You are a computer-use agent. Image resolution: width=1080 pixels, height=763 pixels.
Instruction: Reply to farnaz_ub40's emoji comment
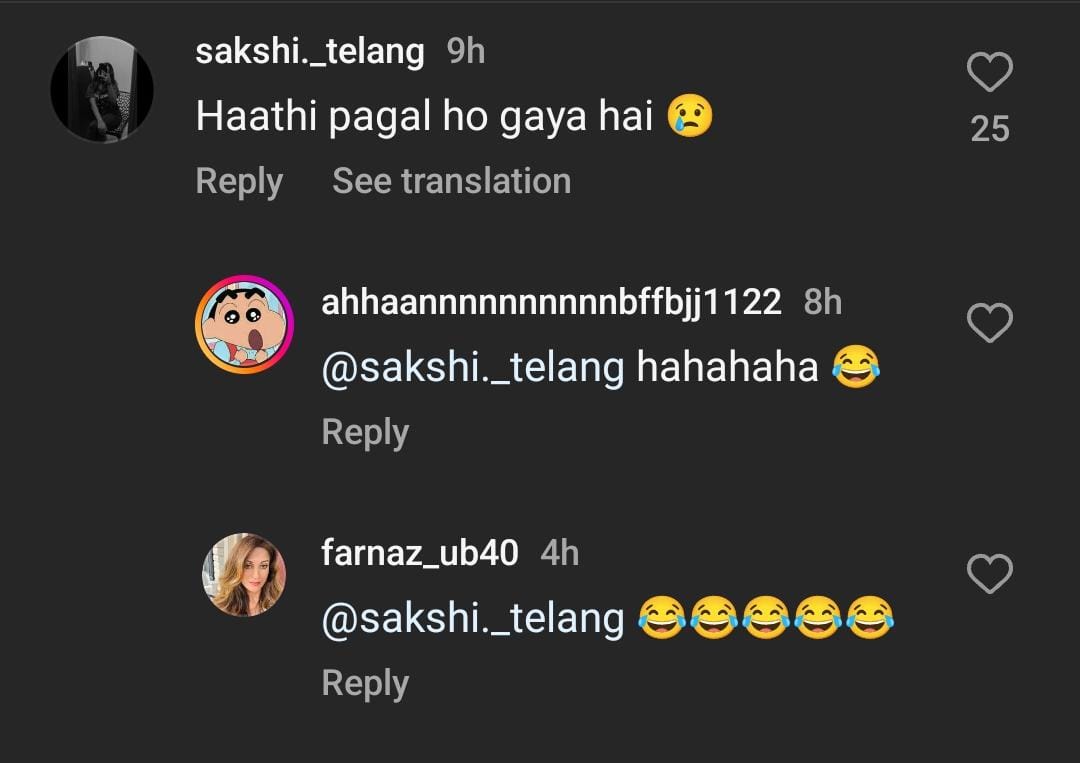coord(365,683)
